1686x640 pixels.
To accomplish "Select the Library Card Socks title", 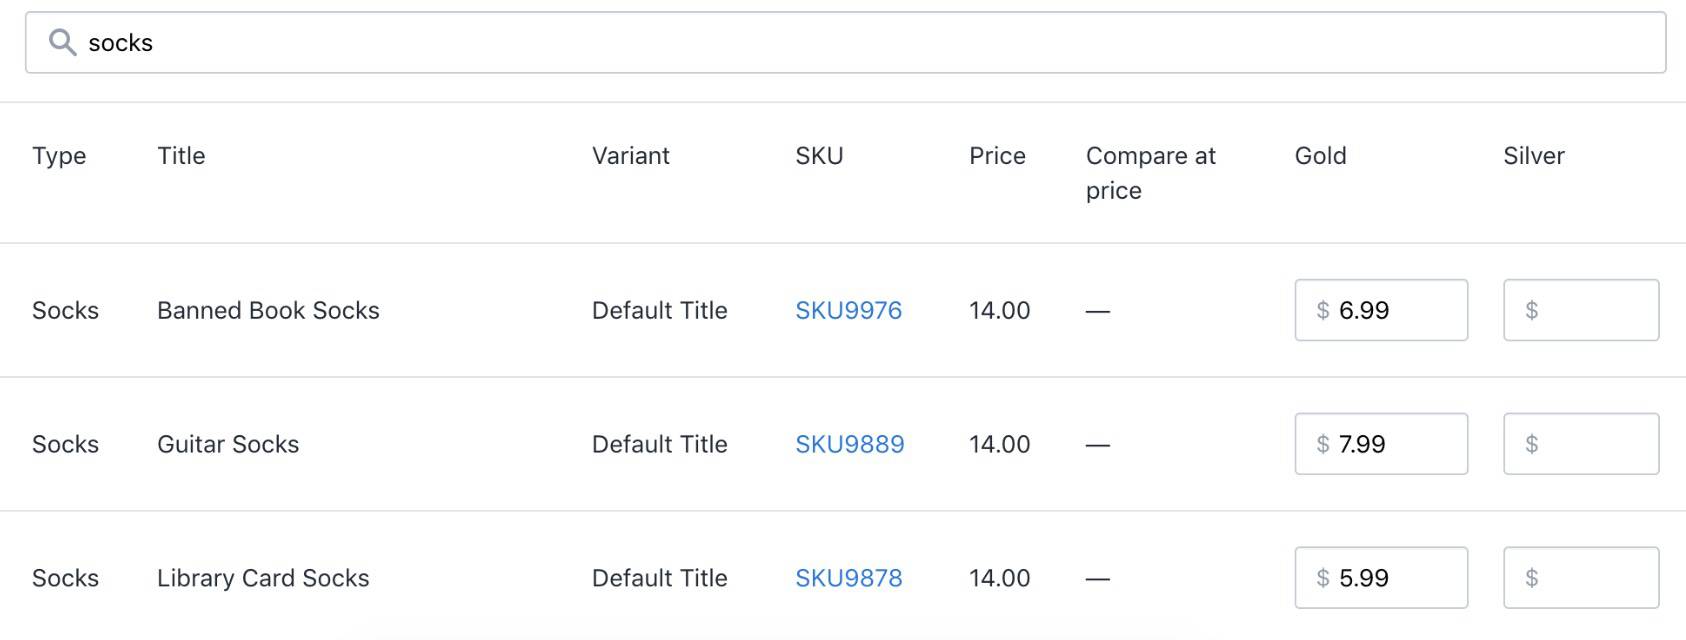I will (x=263, y=578).
